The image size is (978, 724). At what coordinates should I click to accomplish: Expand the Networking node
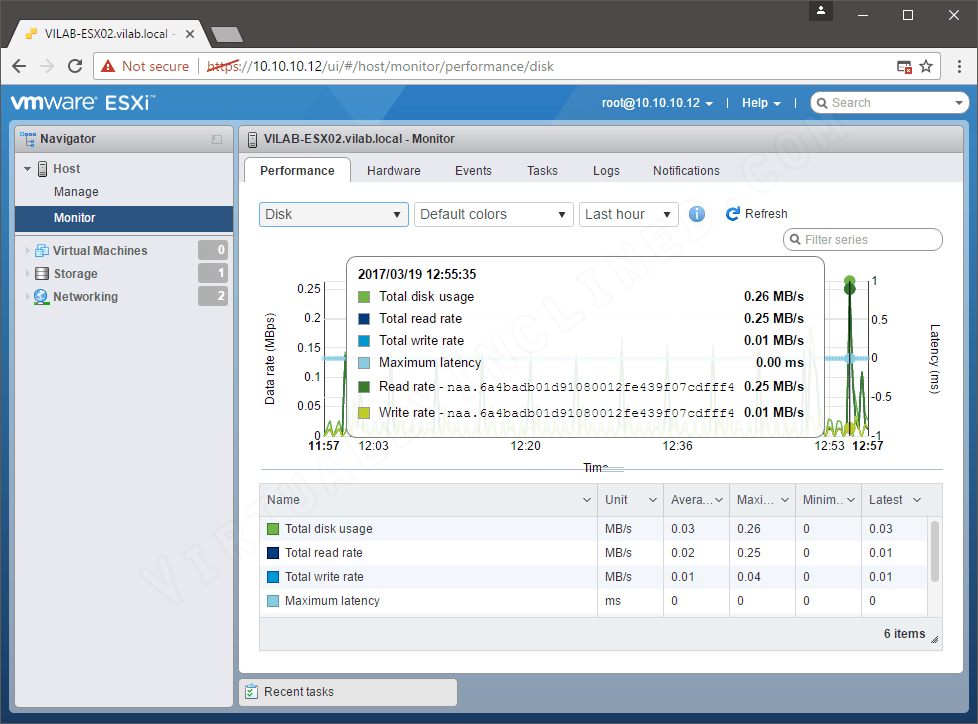point(27,297)
